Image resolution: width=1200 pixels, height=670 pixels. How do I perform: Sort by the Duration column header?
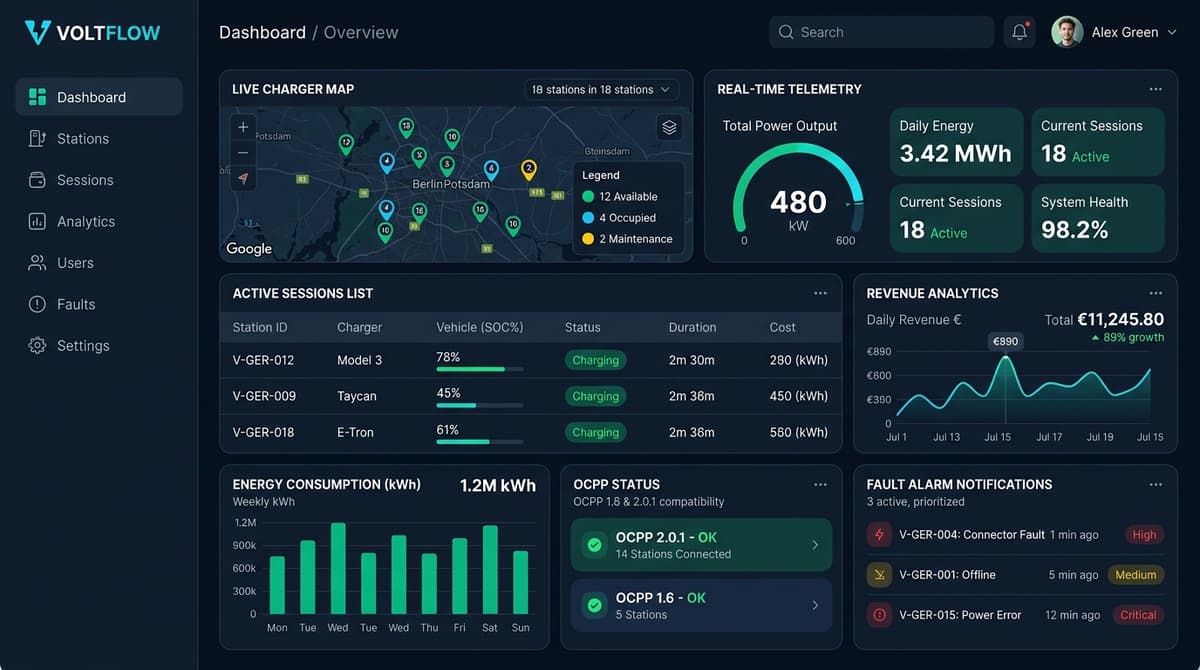pos(692,327)
